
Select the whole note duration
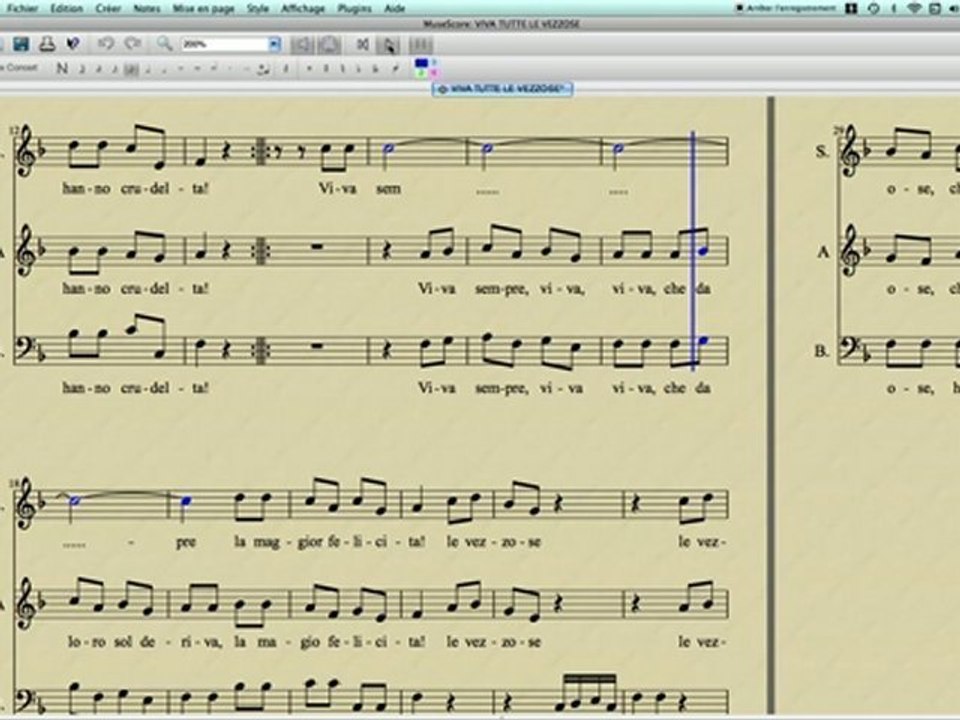tap(181, 69)
